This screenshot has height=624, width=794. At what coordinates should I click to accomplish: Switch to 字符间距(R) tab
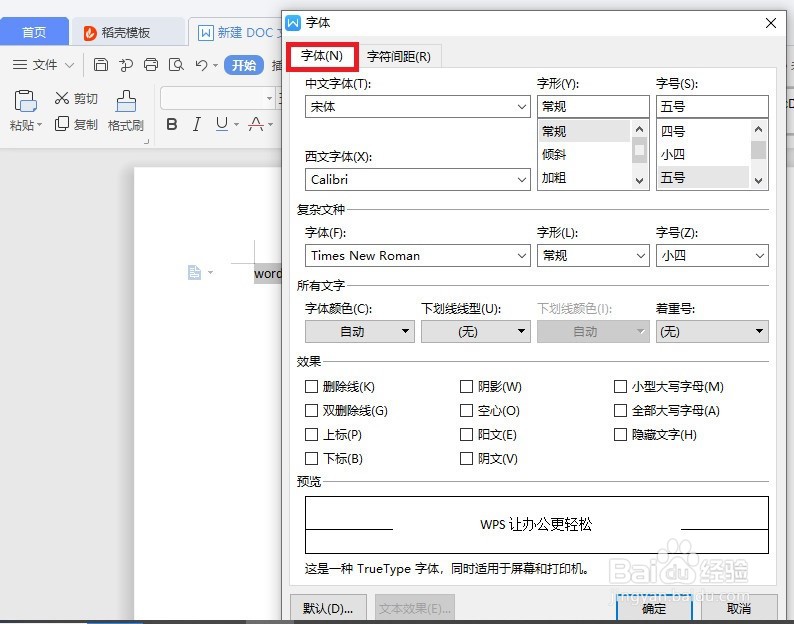tap(399, 56)
